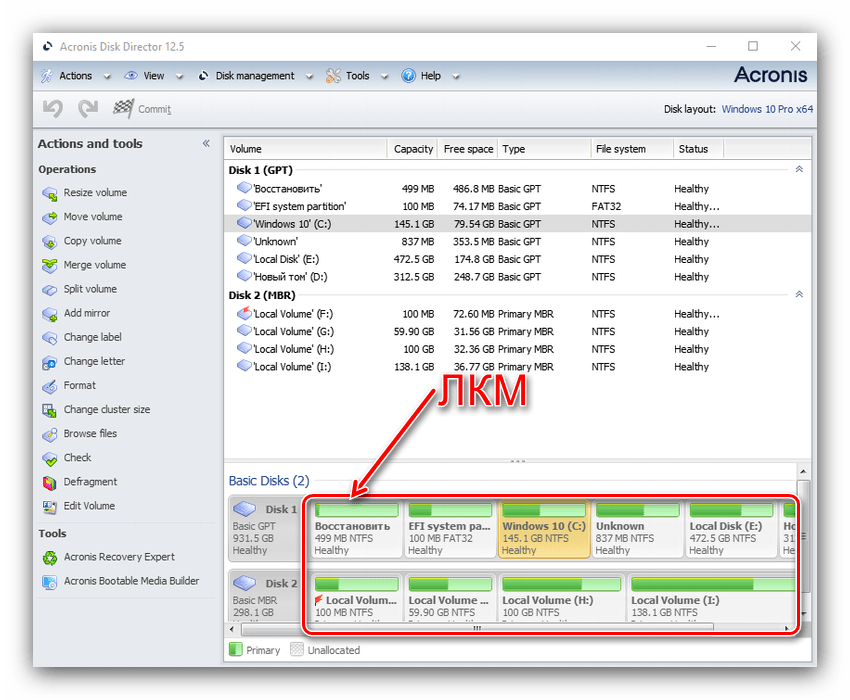The image size is (850, 700).
Task: Choose the Add mirror icon
Action: pyautogui.click(x=50, y=313)
